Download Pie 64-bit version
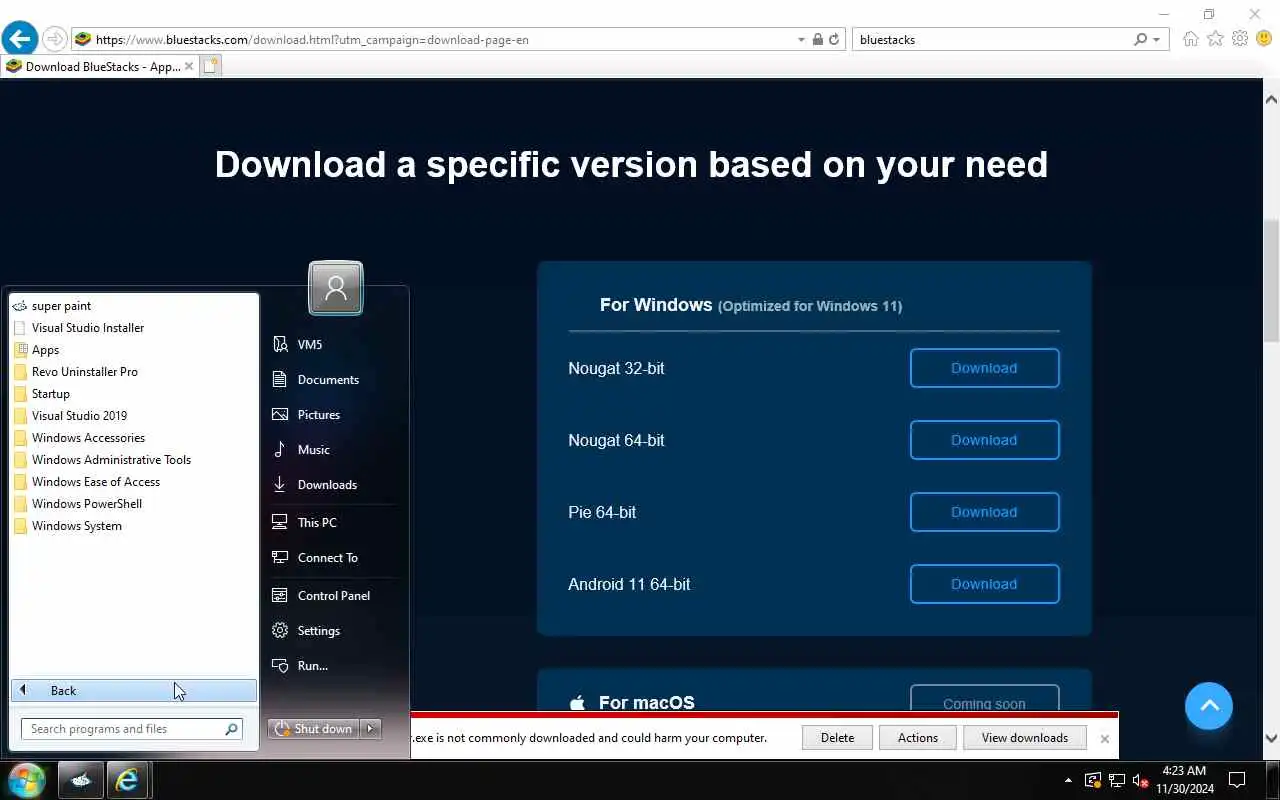 984,512
